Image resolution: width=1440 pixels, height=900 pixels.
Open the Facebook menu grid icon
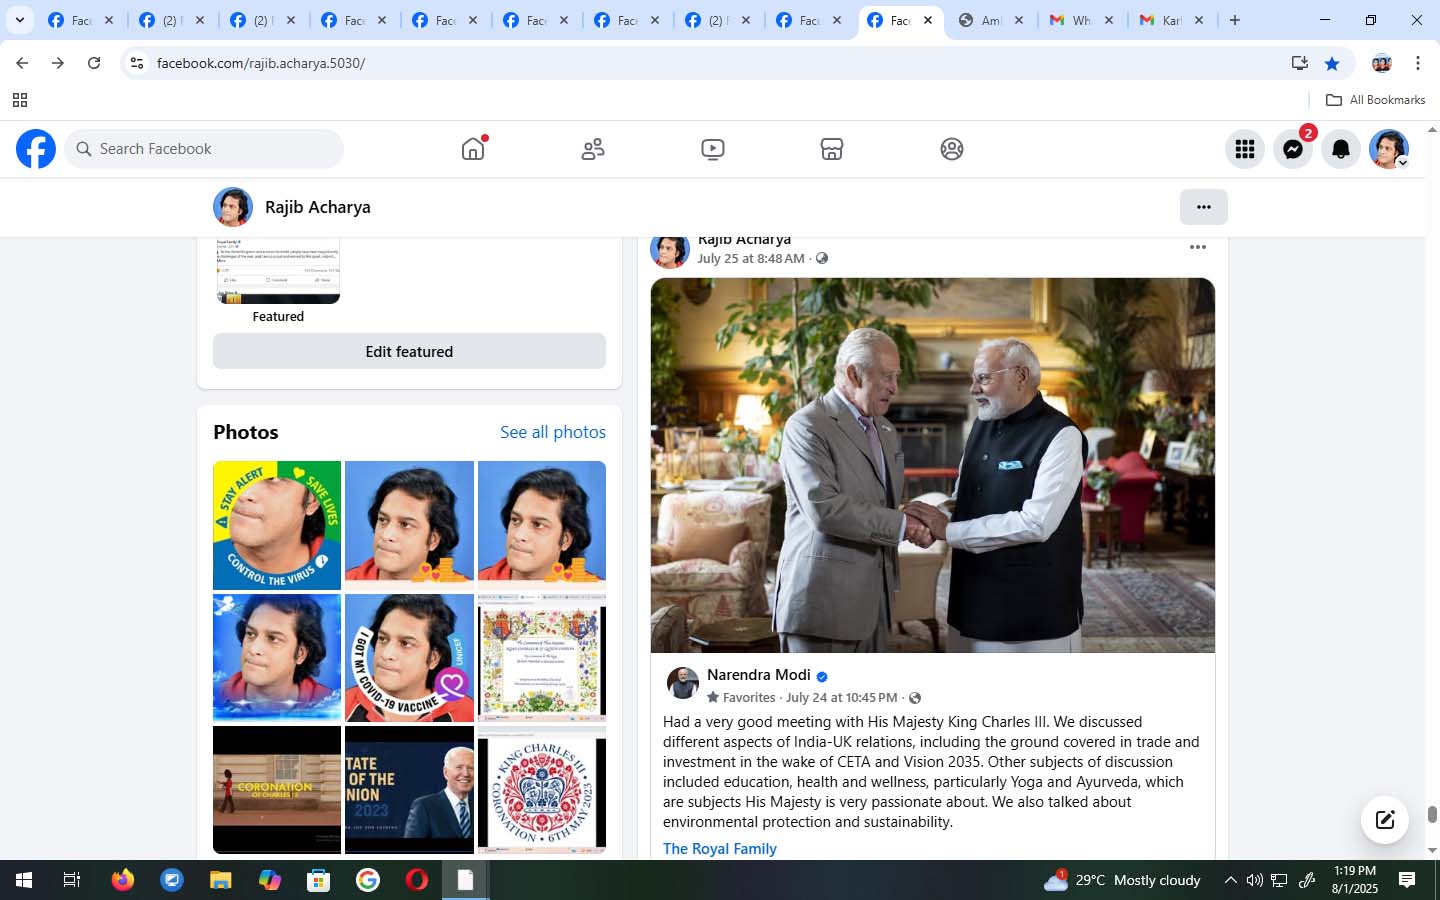pyautogui.click(x=1245, y=149)
